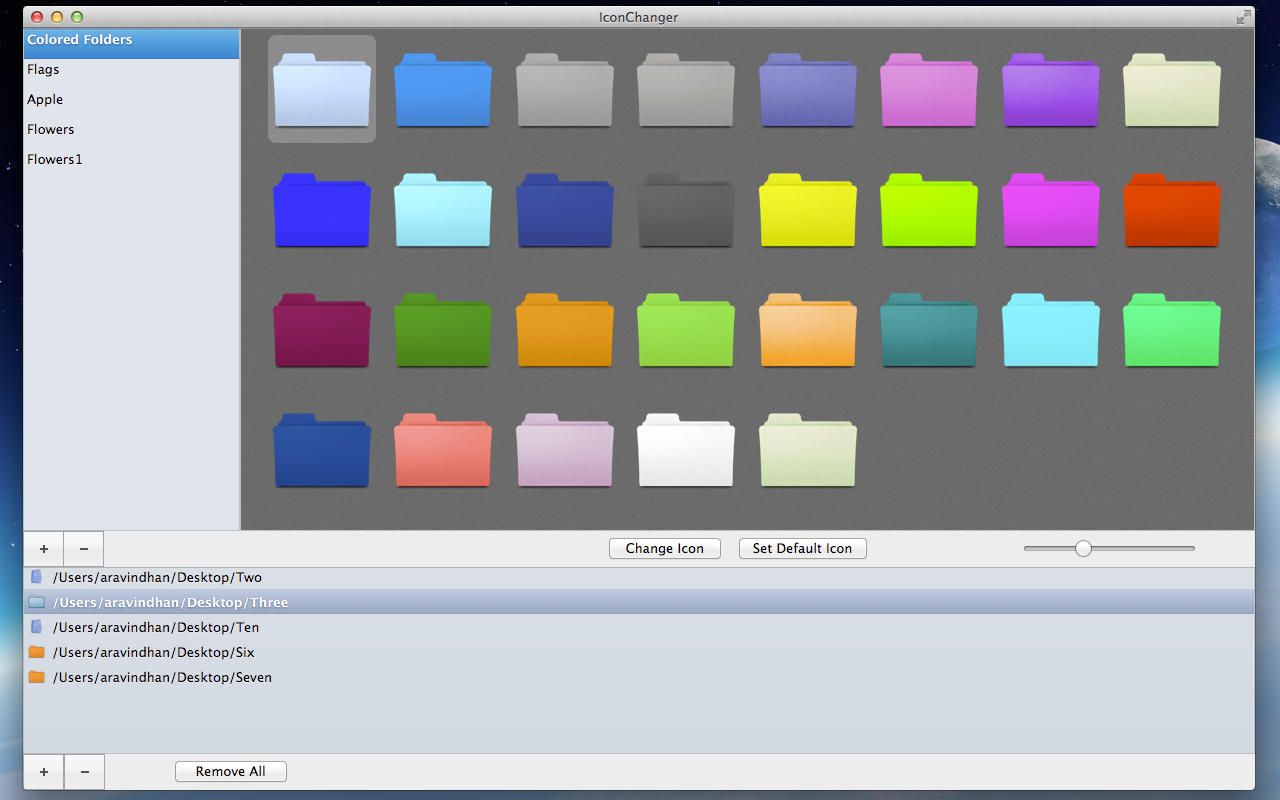
Task: Click the Remove All button
Action: 230,771
